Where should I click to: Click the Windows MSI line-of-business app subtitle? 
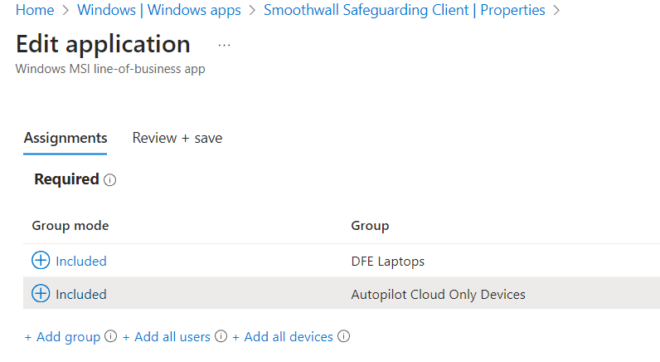coord(110,69)
